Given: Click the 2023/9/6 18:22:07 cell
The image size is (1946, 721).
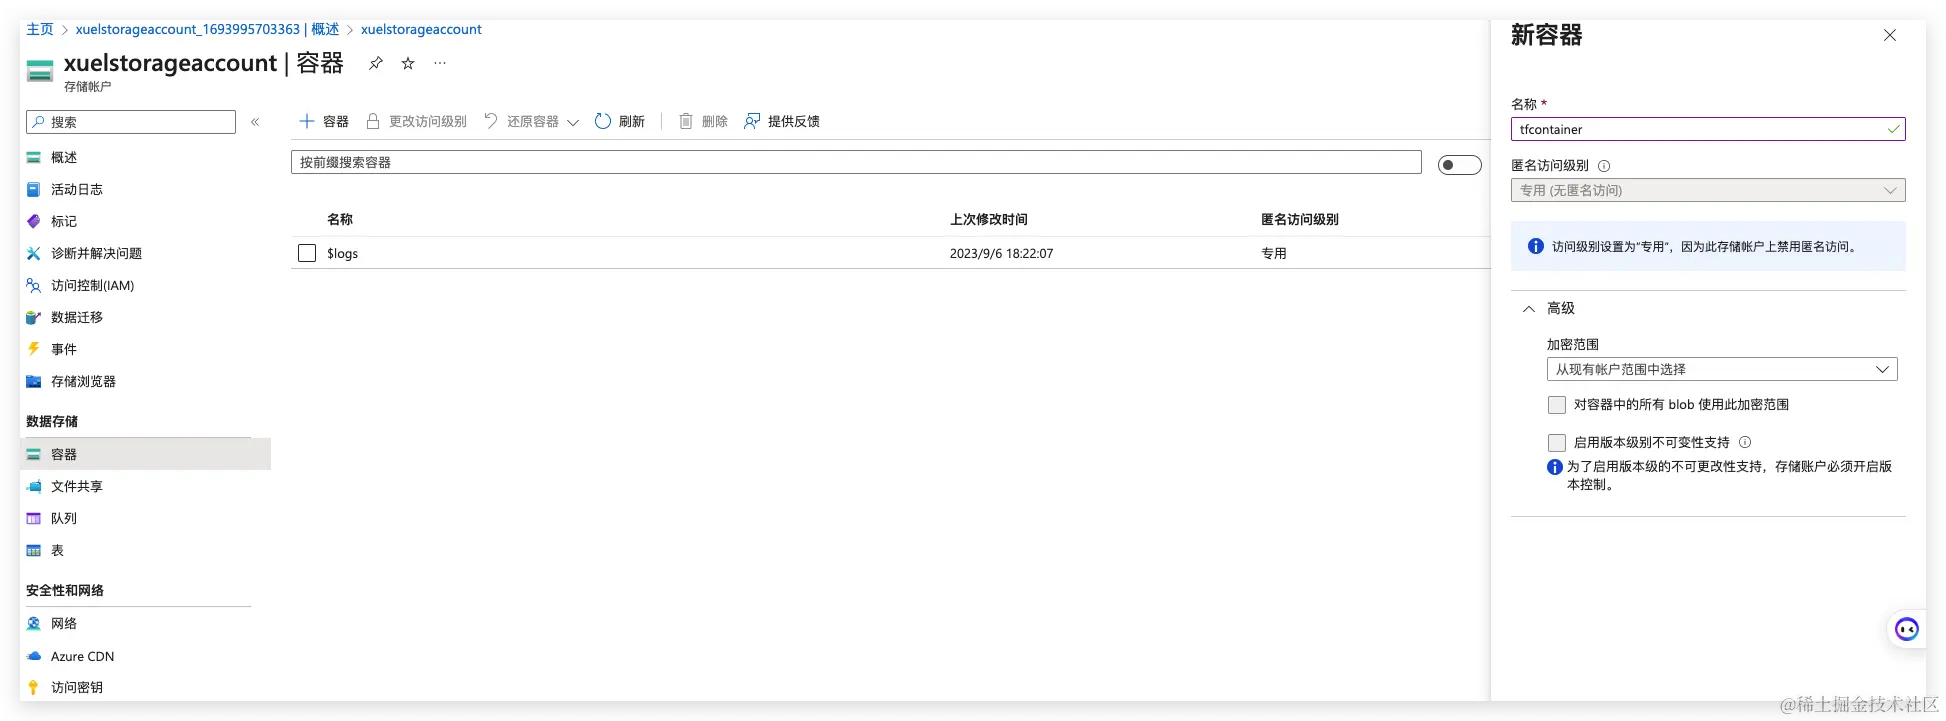Looking at the screenshot, I should click(x=1001, y=253).
